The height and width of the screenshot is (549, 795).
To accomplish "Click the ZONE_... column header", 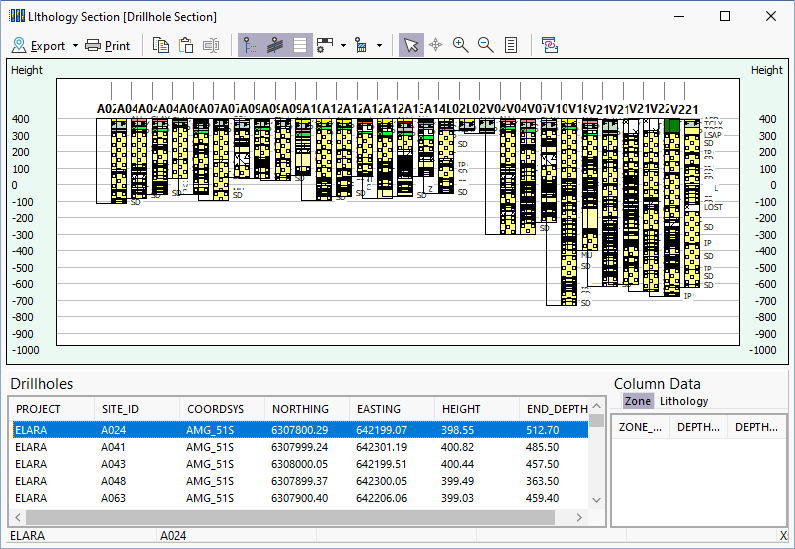I will pos(641,427).
